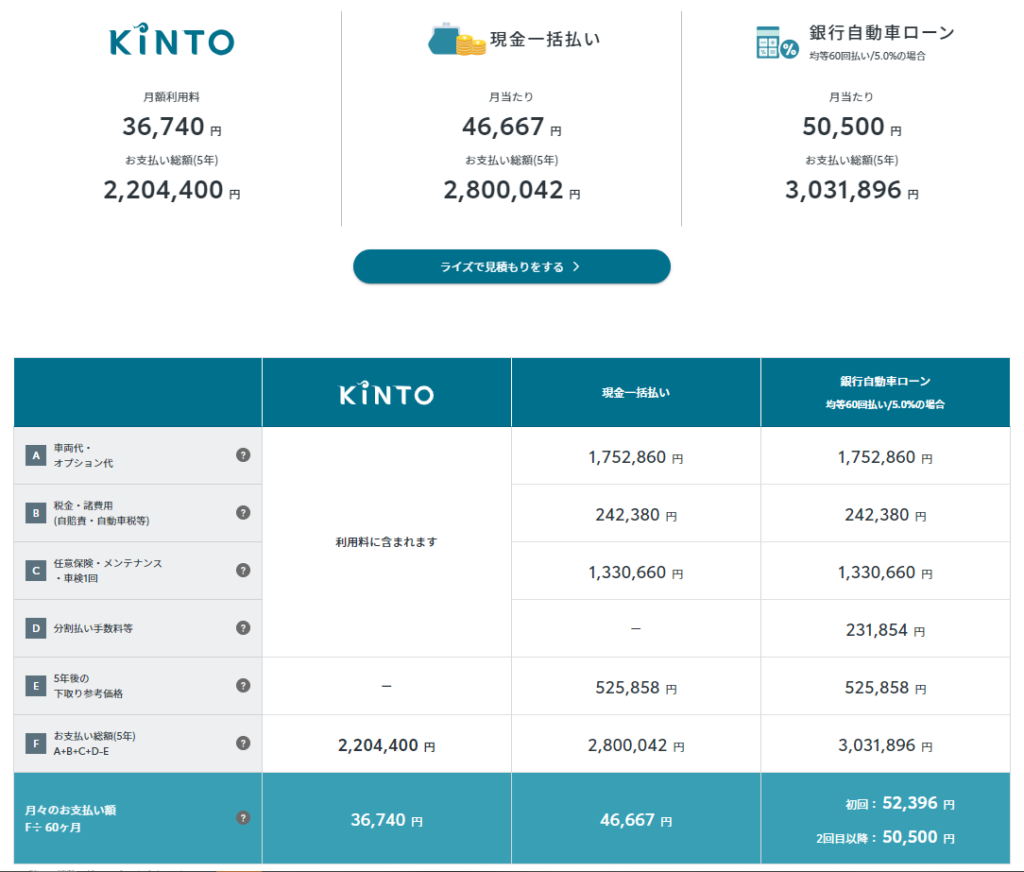Viewport: 1024px width, 872px height.
Task: Click help icon for 5年後の下取り参考価格
Action: [x=243, y=685]
